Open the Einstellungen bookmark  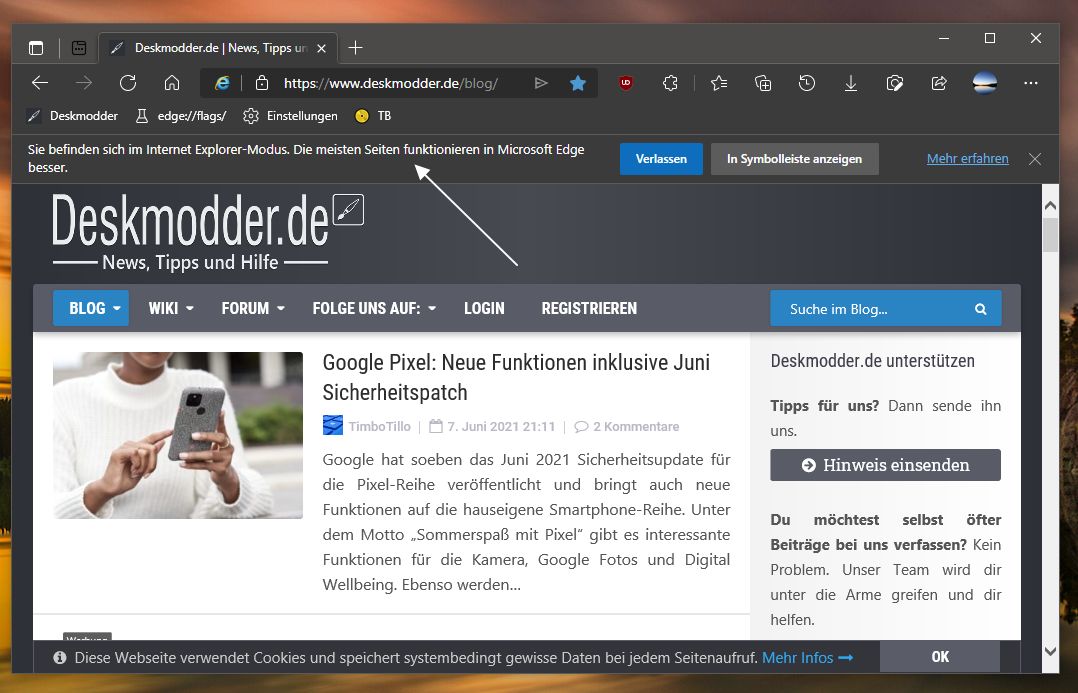click(x=291, y=116)
